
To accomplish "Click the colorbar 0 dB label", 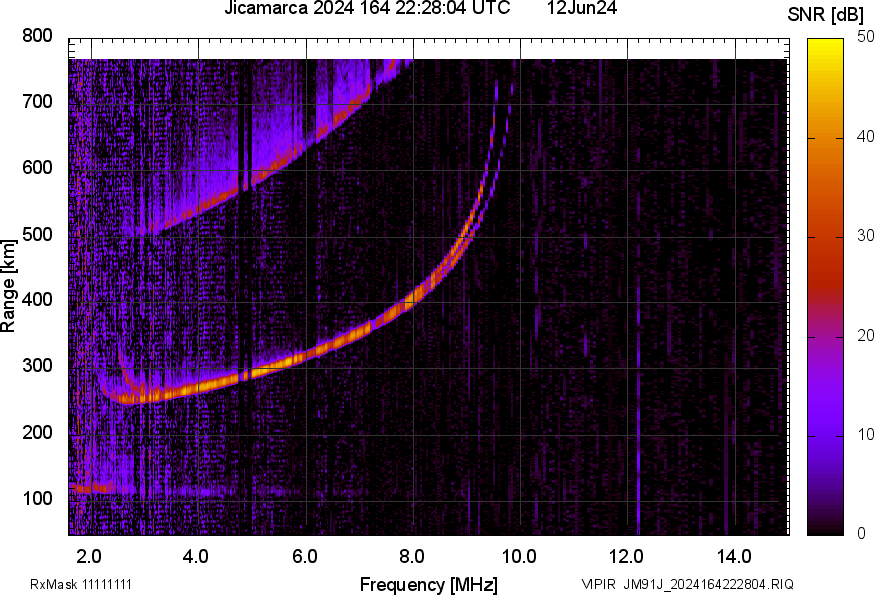I will click(x=862, y=533).
